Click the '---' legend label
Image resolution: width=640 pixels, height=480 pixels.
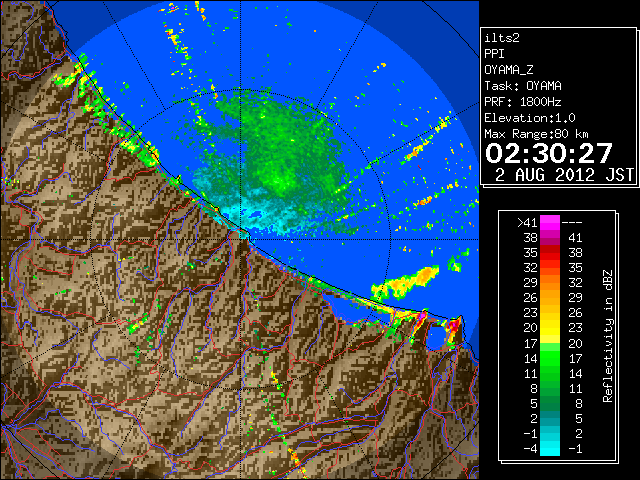(572, 222)
